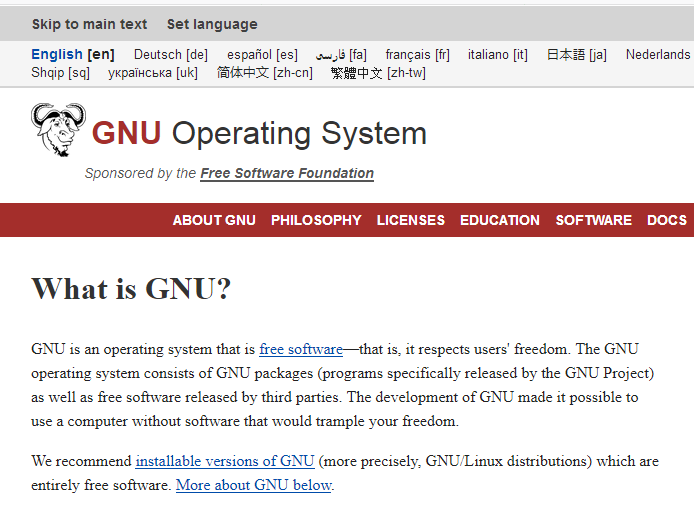The image size is (694, 527).
Task: Click the 'Sponsored by the' text
Action: 140,173
